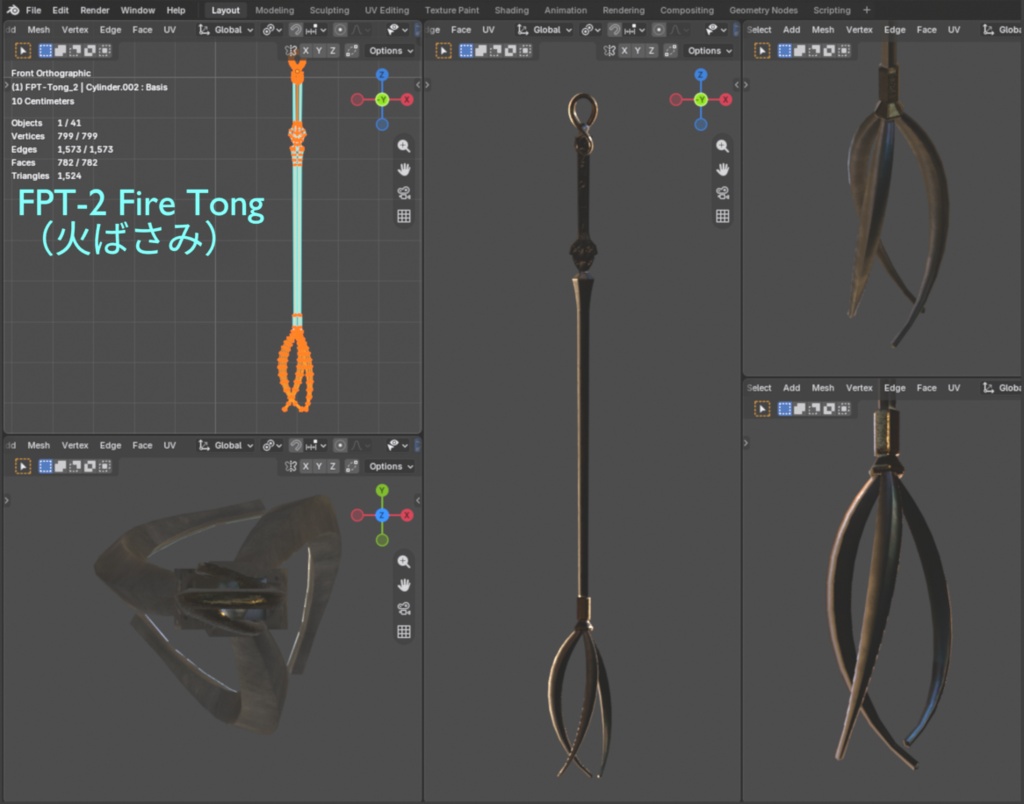Toggle proportional editing in middle viewport
The image size is (1024, 804).
coord(659,29)
